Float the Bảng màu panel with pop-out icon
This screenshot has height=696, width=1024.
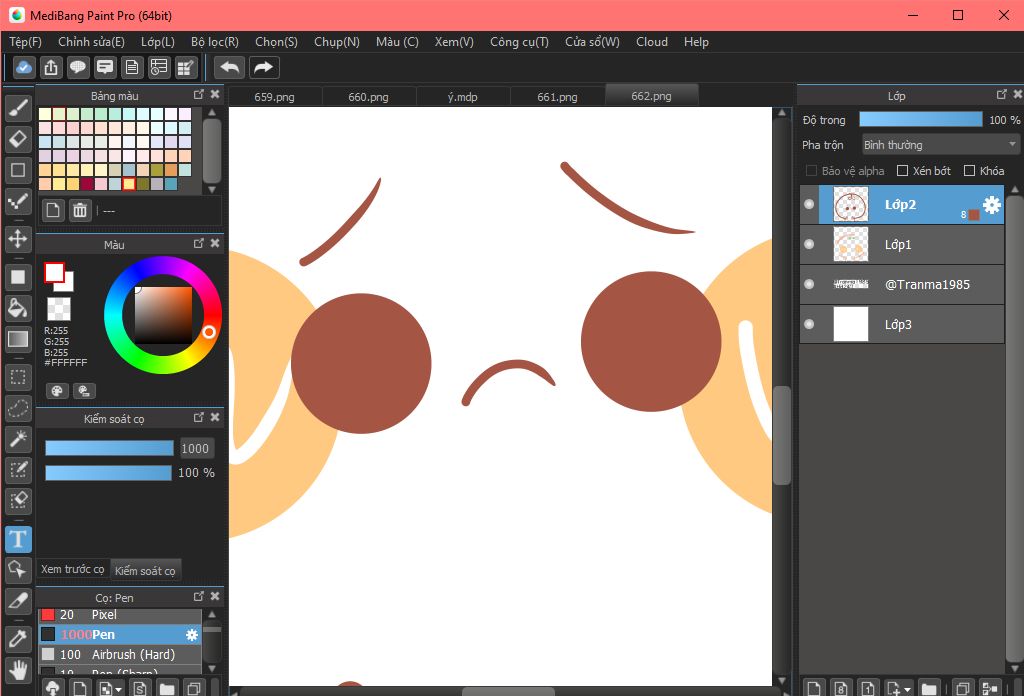199,95
